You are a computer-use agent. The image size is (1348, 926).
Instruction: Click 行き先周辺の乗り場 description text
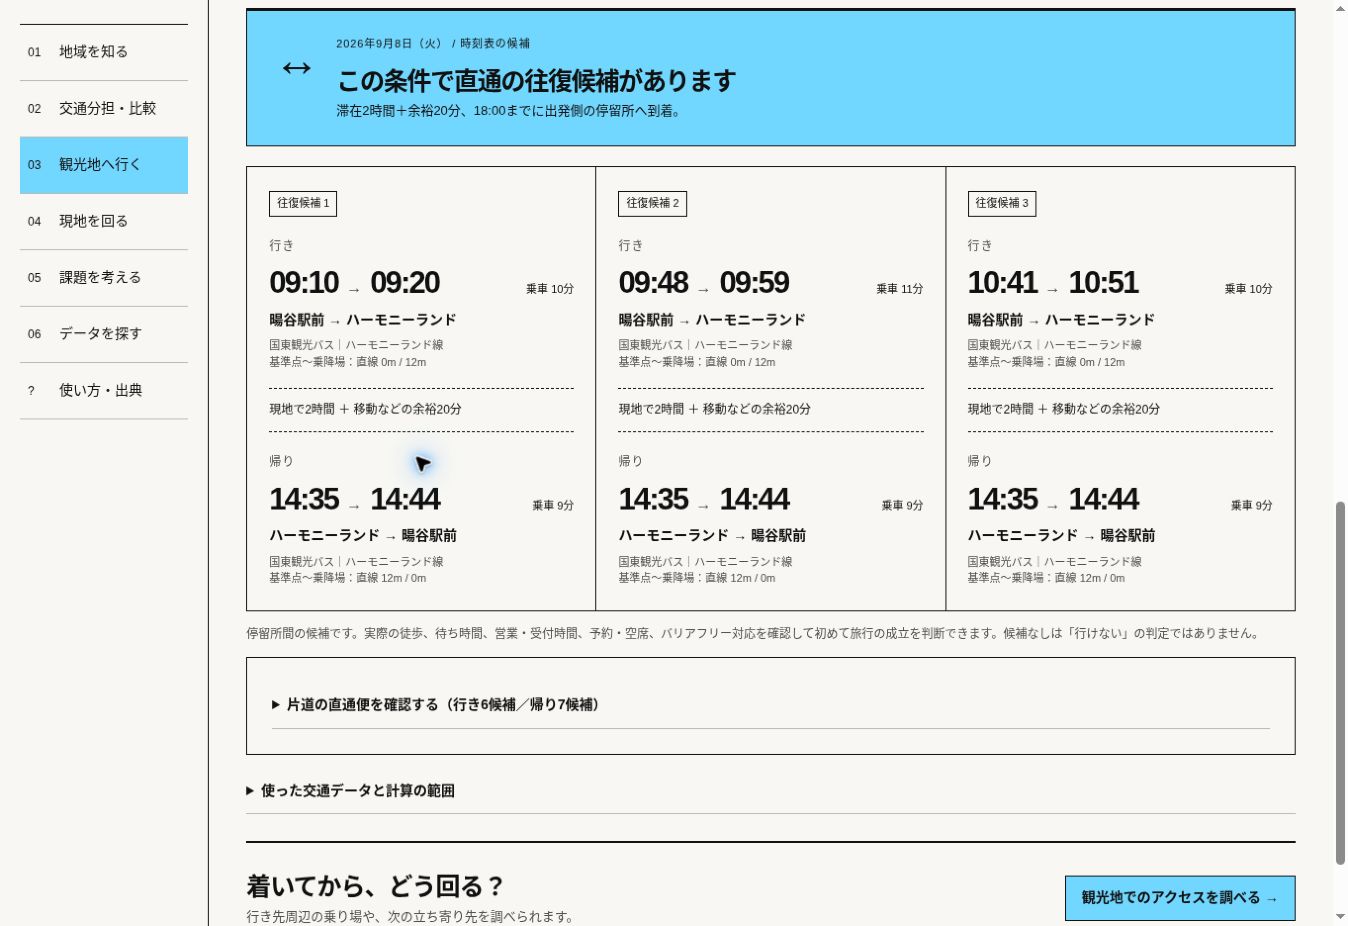[x=410, y=917]
